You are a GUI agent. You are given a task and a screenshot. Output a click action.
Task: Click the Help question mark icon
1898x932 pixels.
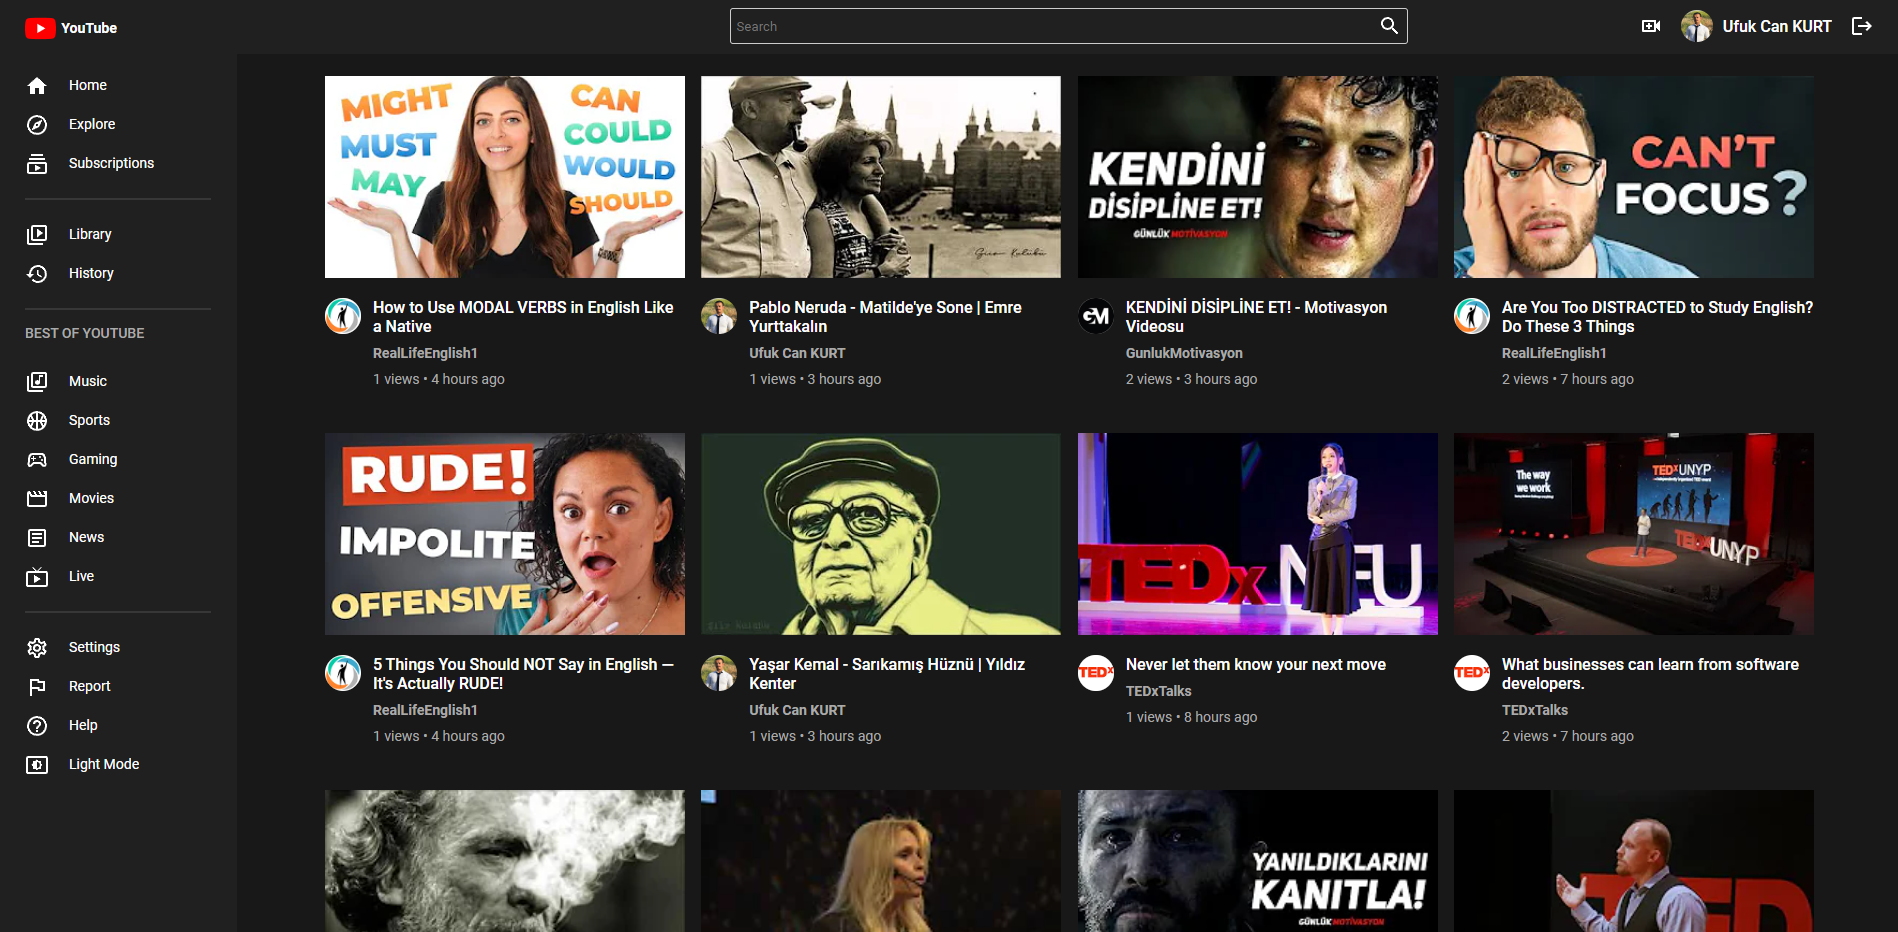coord(37,726)
